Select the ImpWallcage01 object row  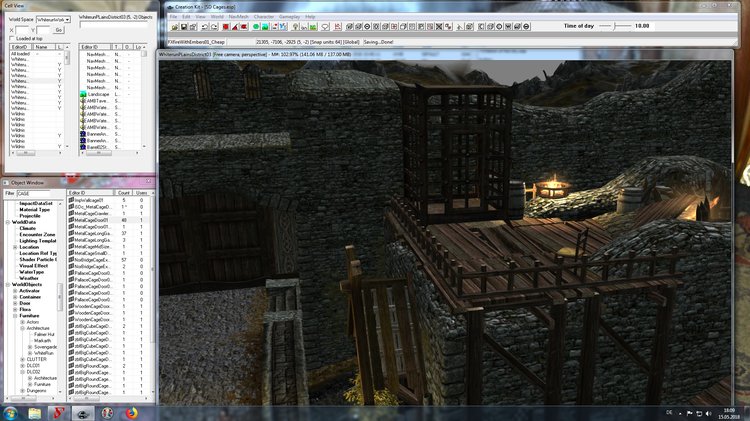point(109,200)
